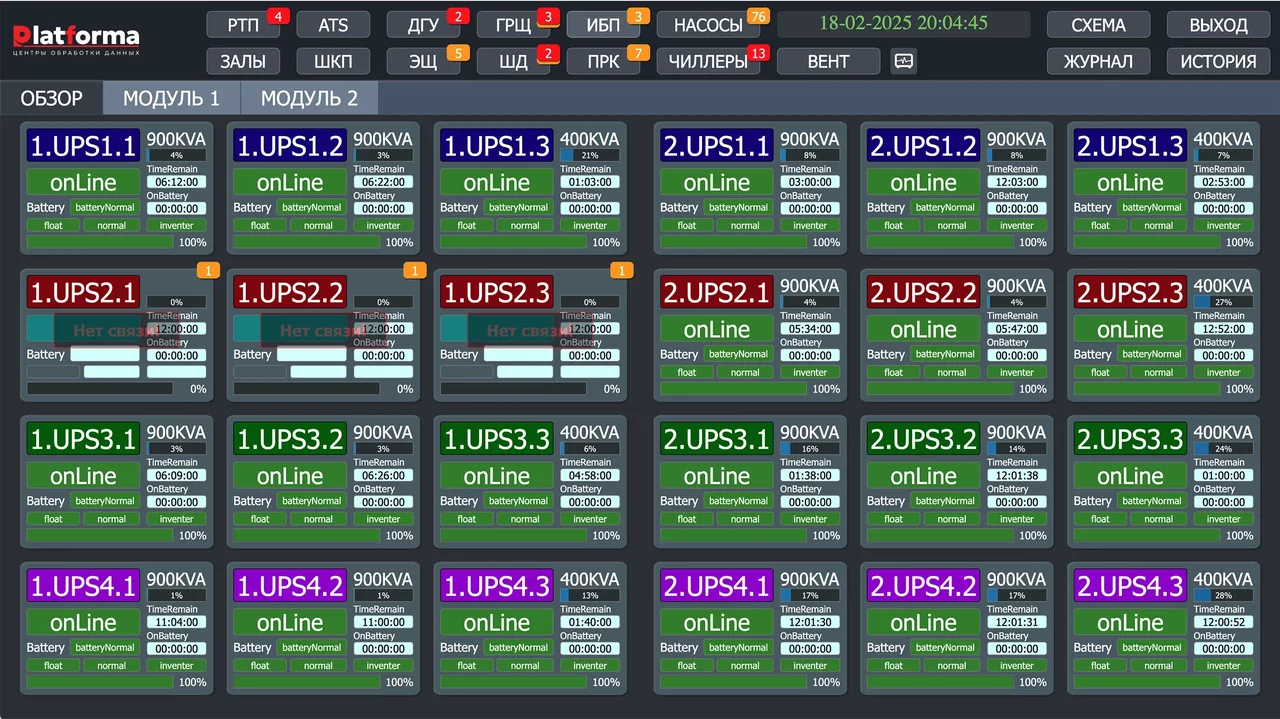Open the СХЕМА view
The height and width of the screenshot is (719, 1280).
tap(1098, 25)
